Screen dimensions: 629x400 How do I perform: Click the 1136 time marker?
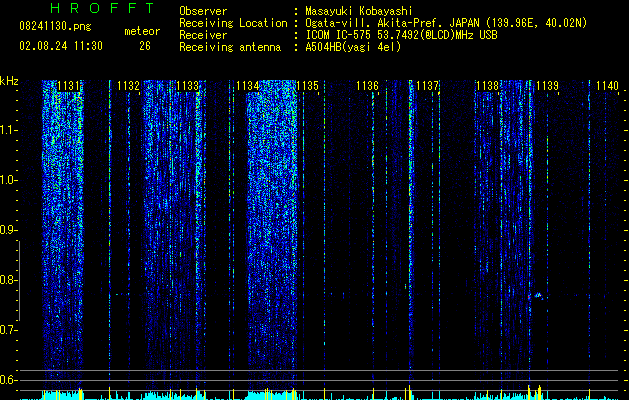coord(367,86)
